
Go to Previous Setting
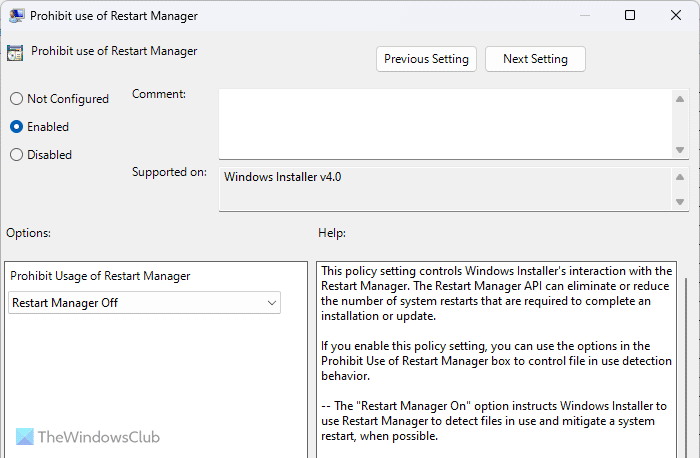(x=426, y=59)
